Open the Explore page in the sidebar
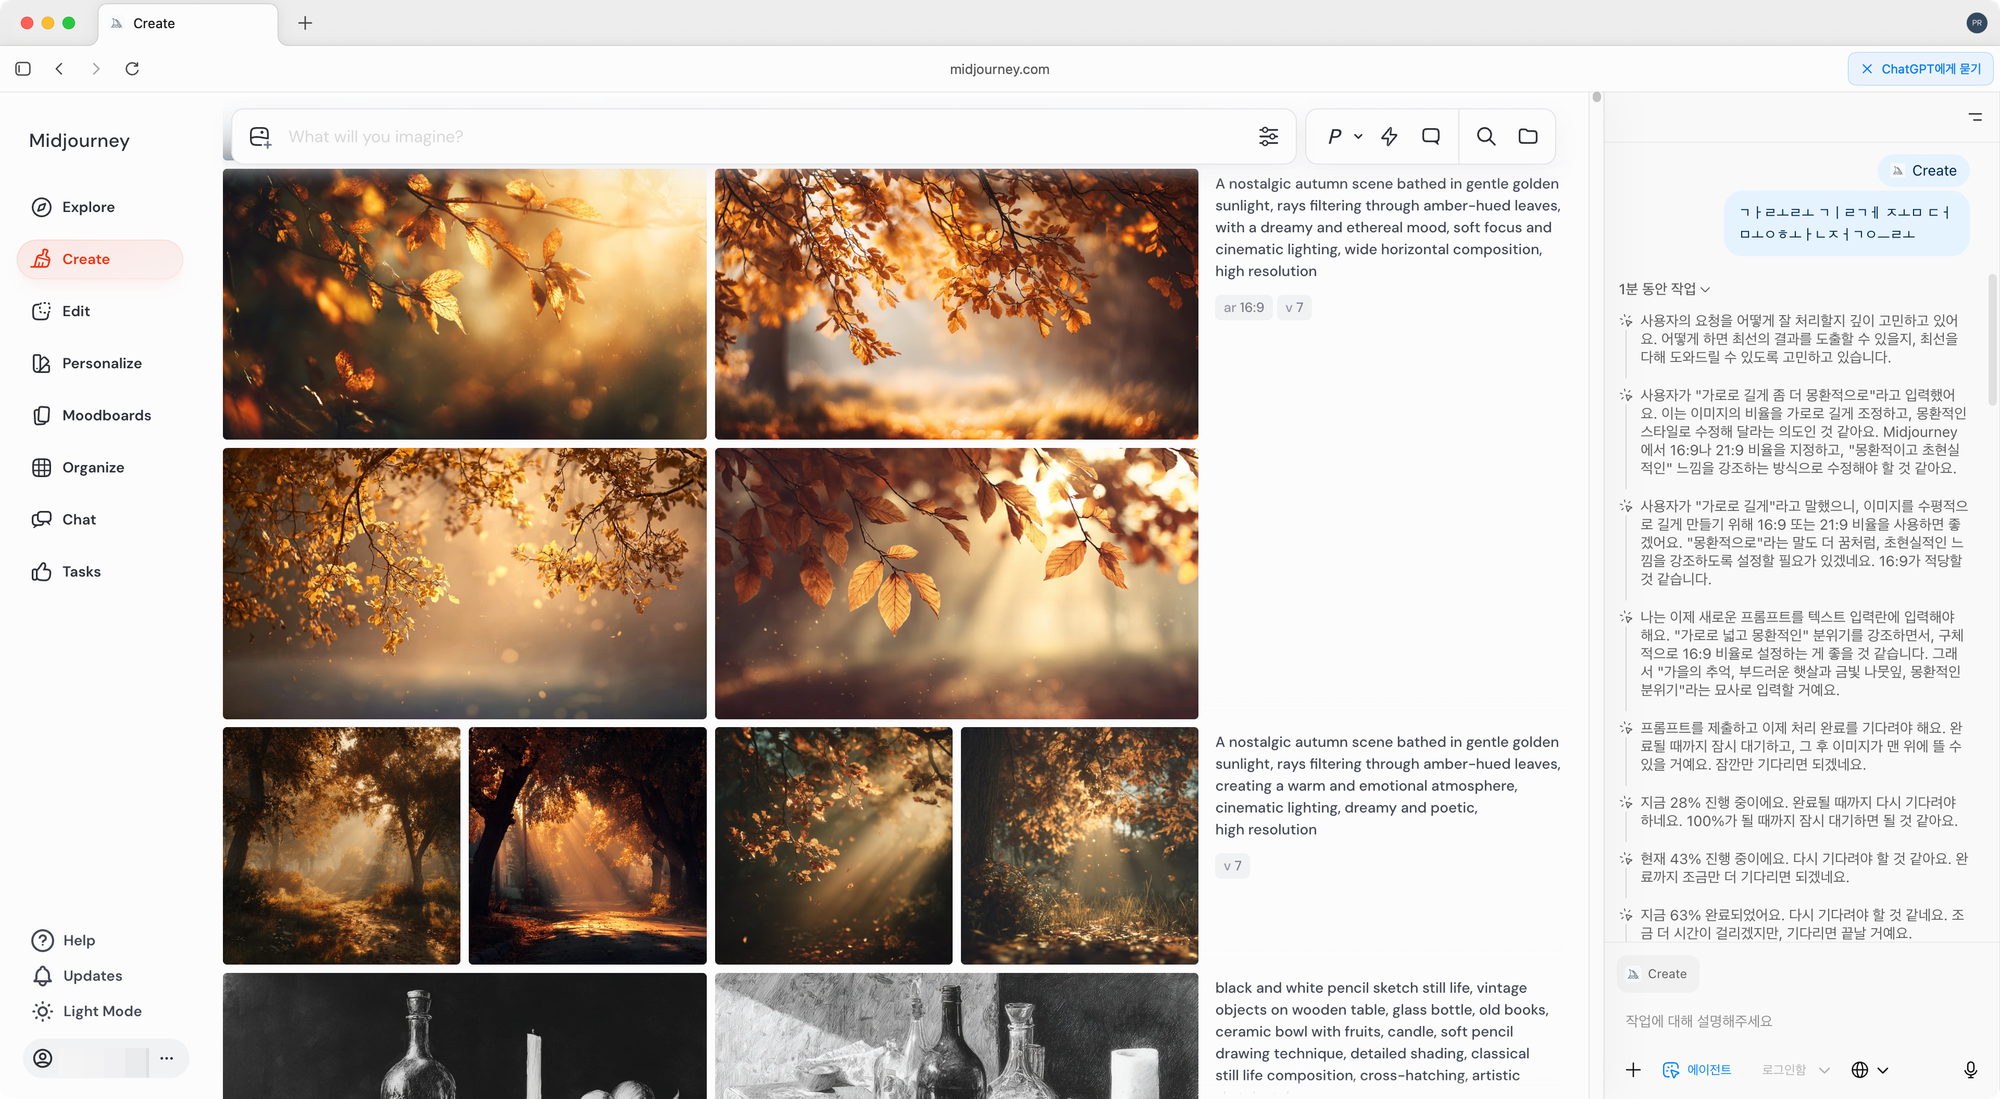 coord(88,207)
